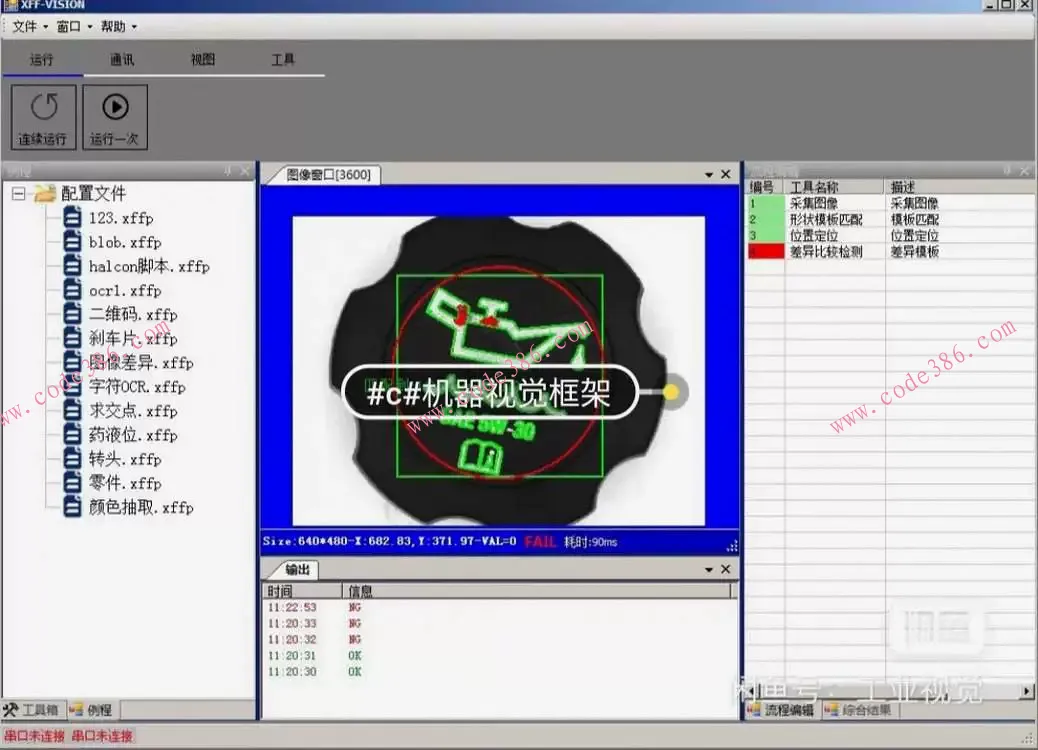Viewport: 1038px width, 750px height.
Task: Click file icon of halcon脚本.xffp
Action: 72,266
